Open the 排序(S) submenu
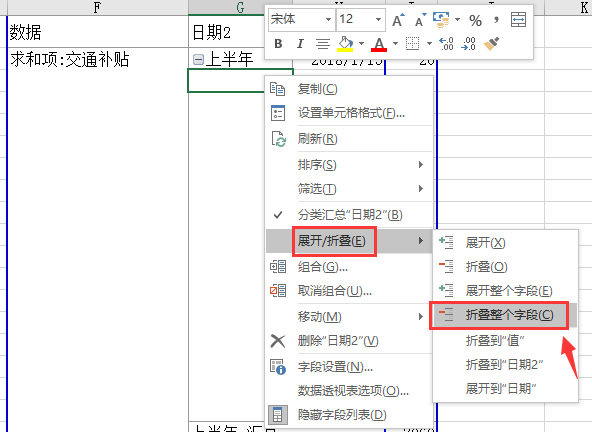 point(348,165)
